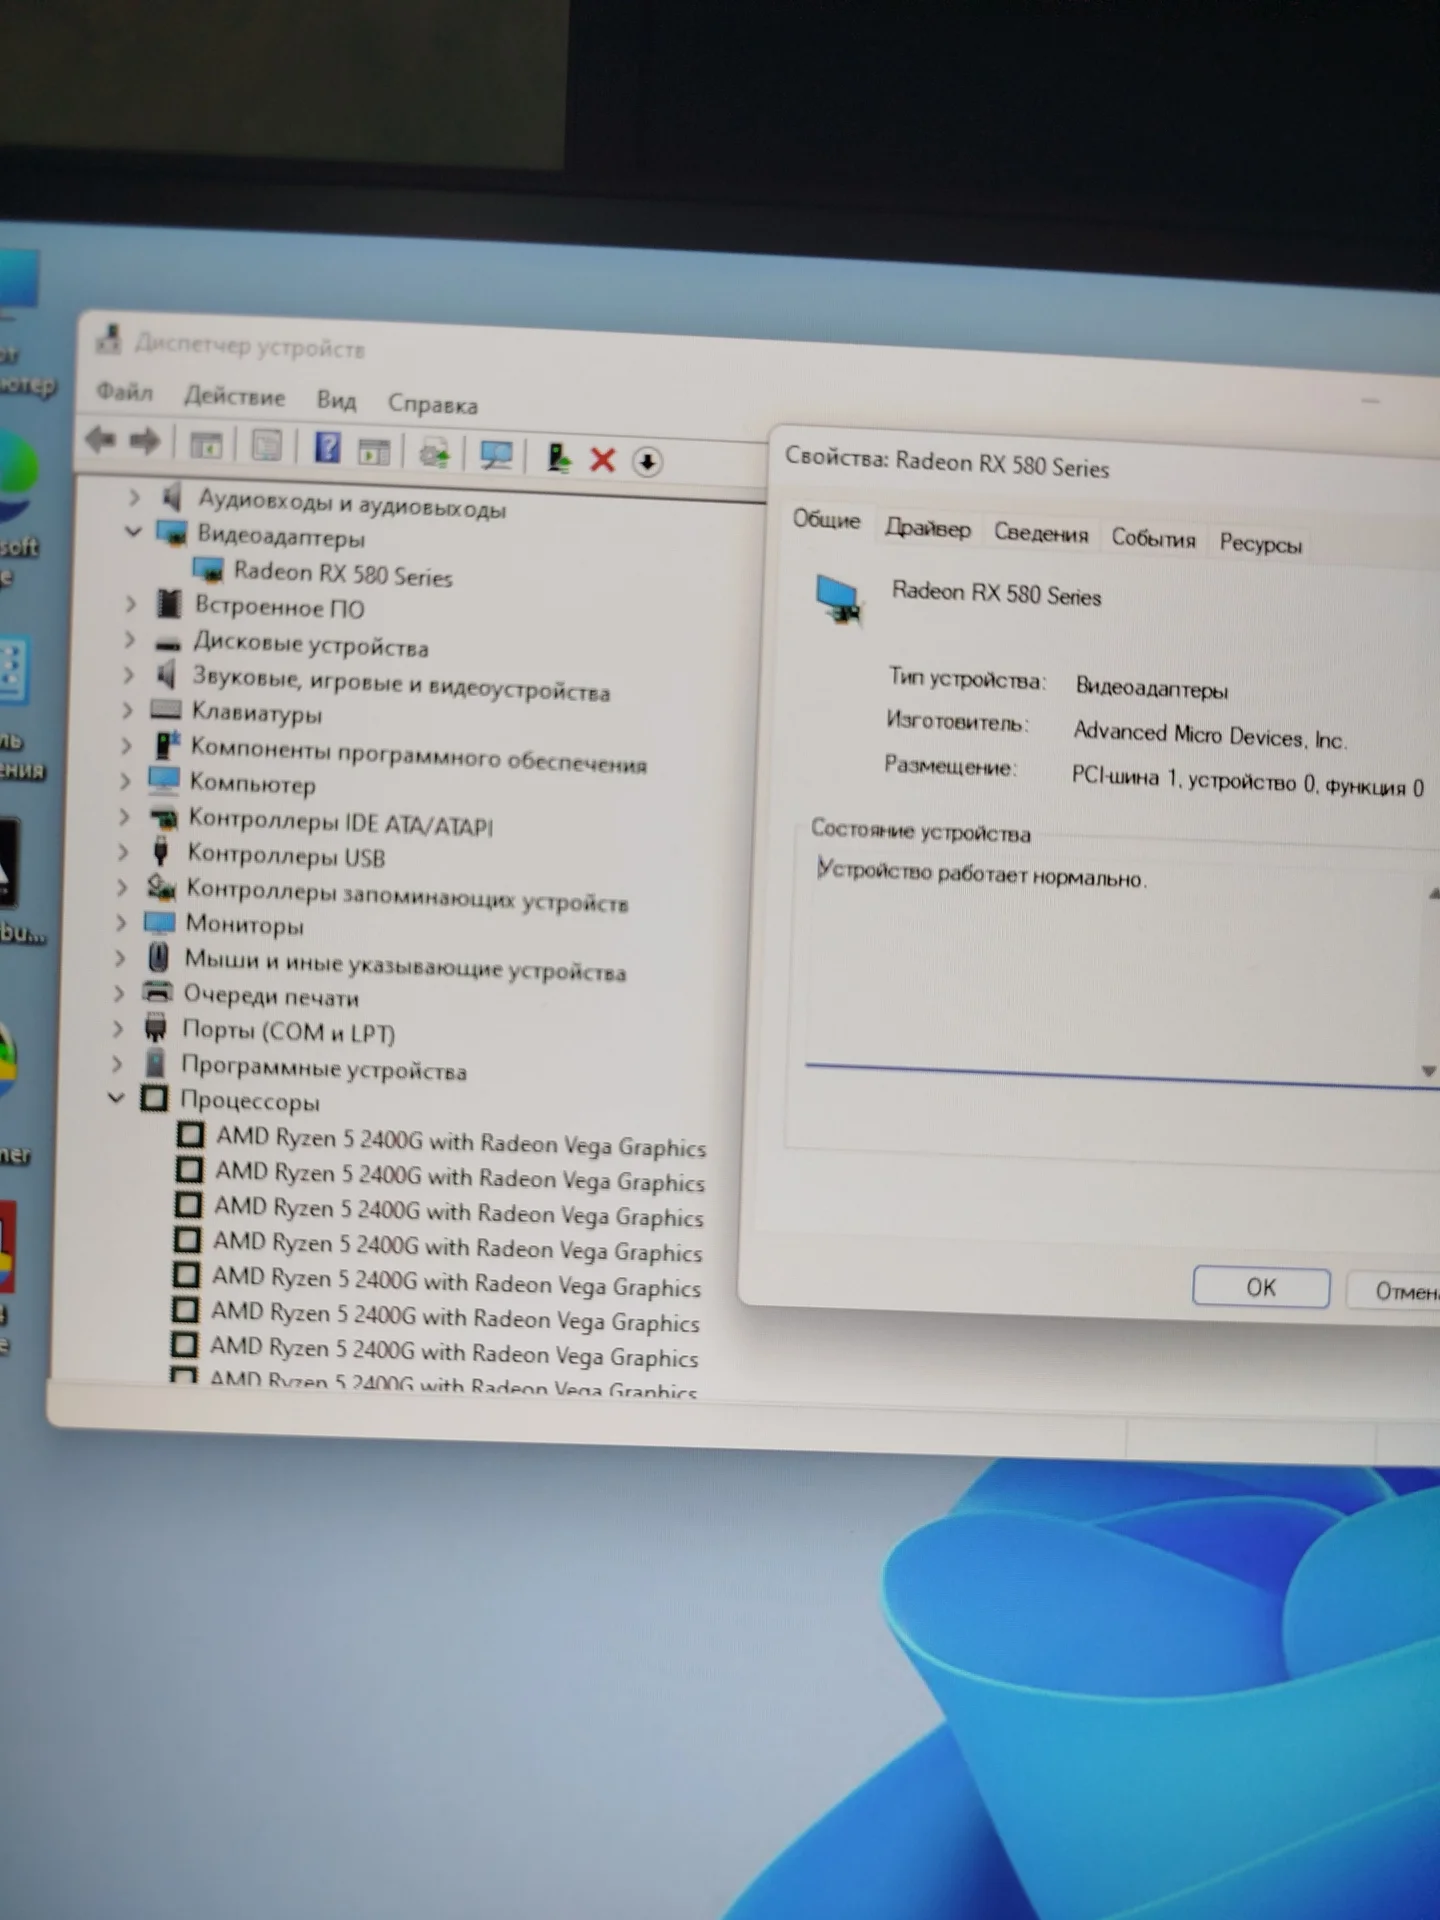1440x1920 pixels.
Task: Click the mouse icon beside Мыши
Action: click(158, 957)
